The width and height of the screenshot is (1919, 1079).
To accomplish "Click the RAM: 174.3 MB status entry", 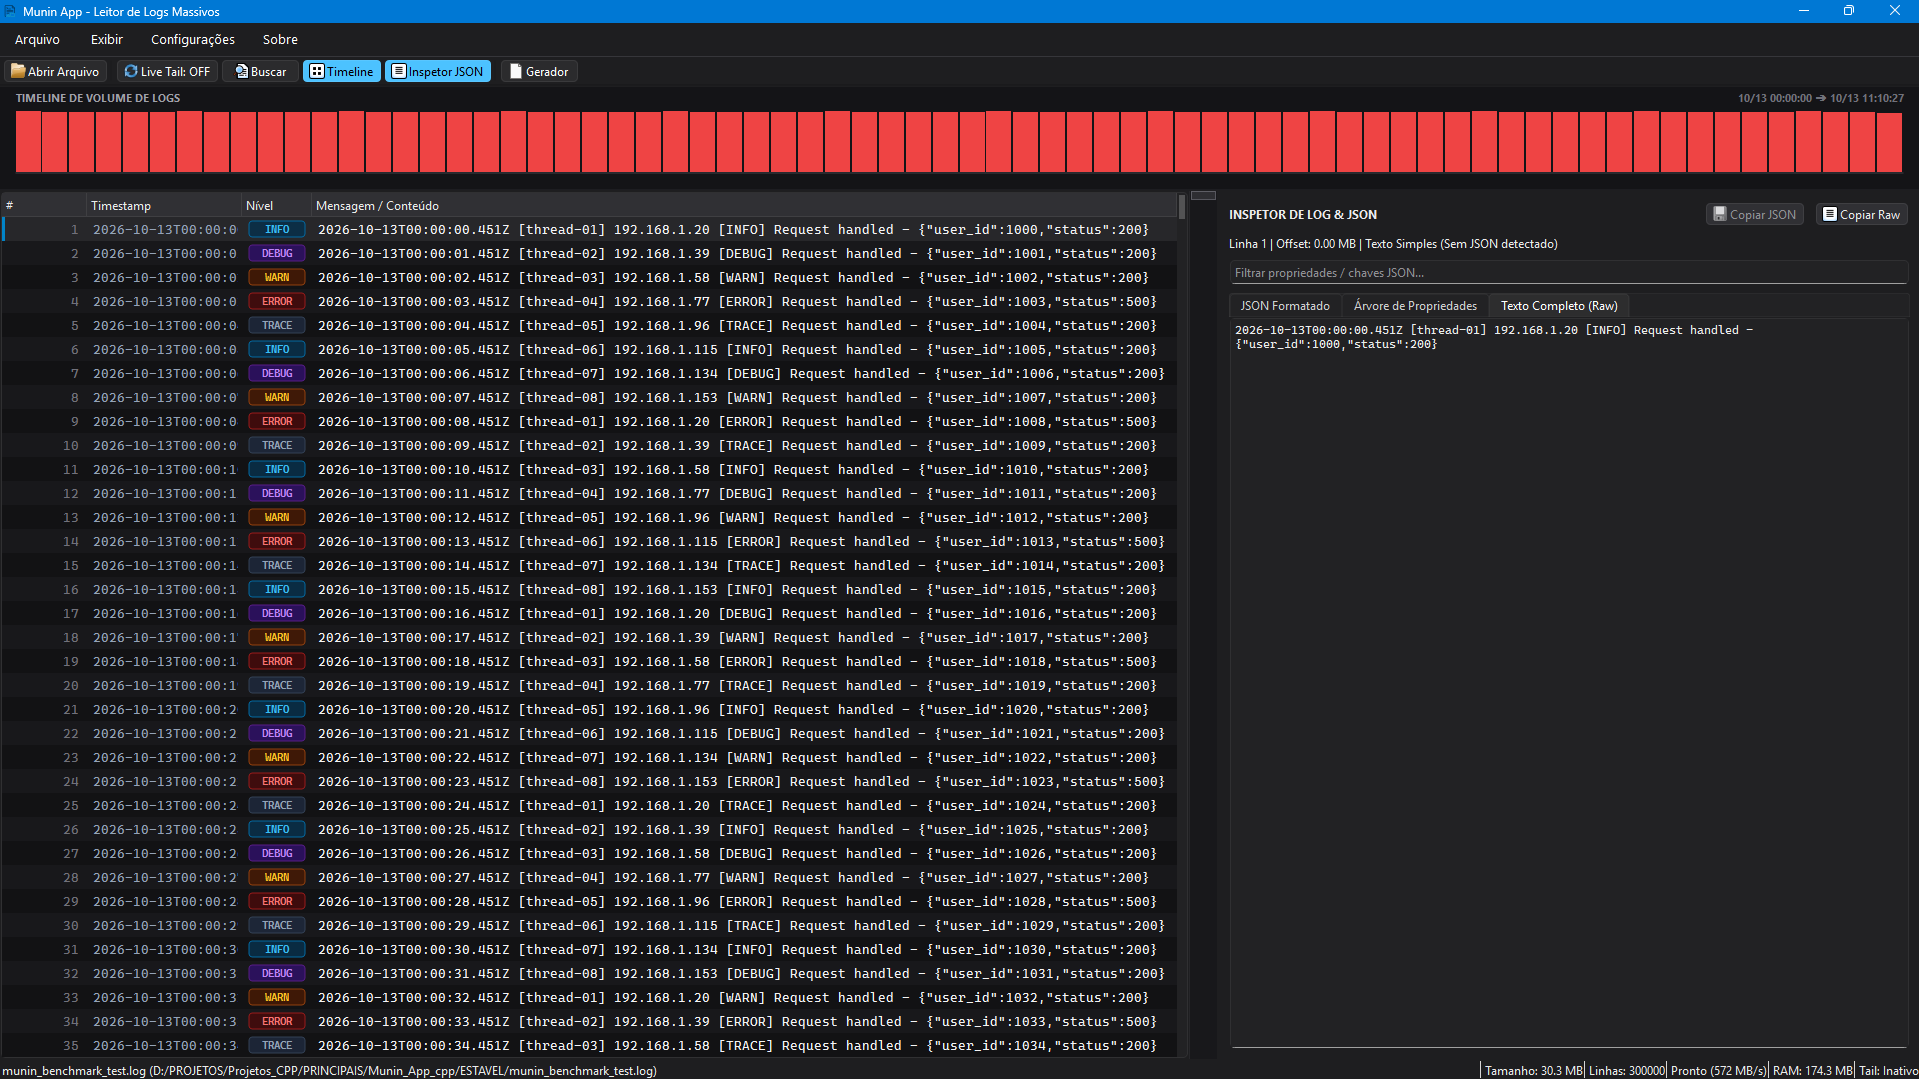I will 1812,1070.
